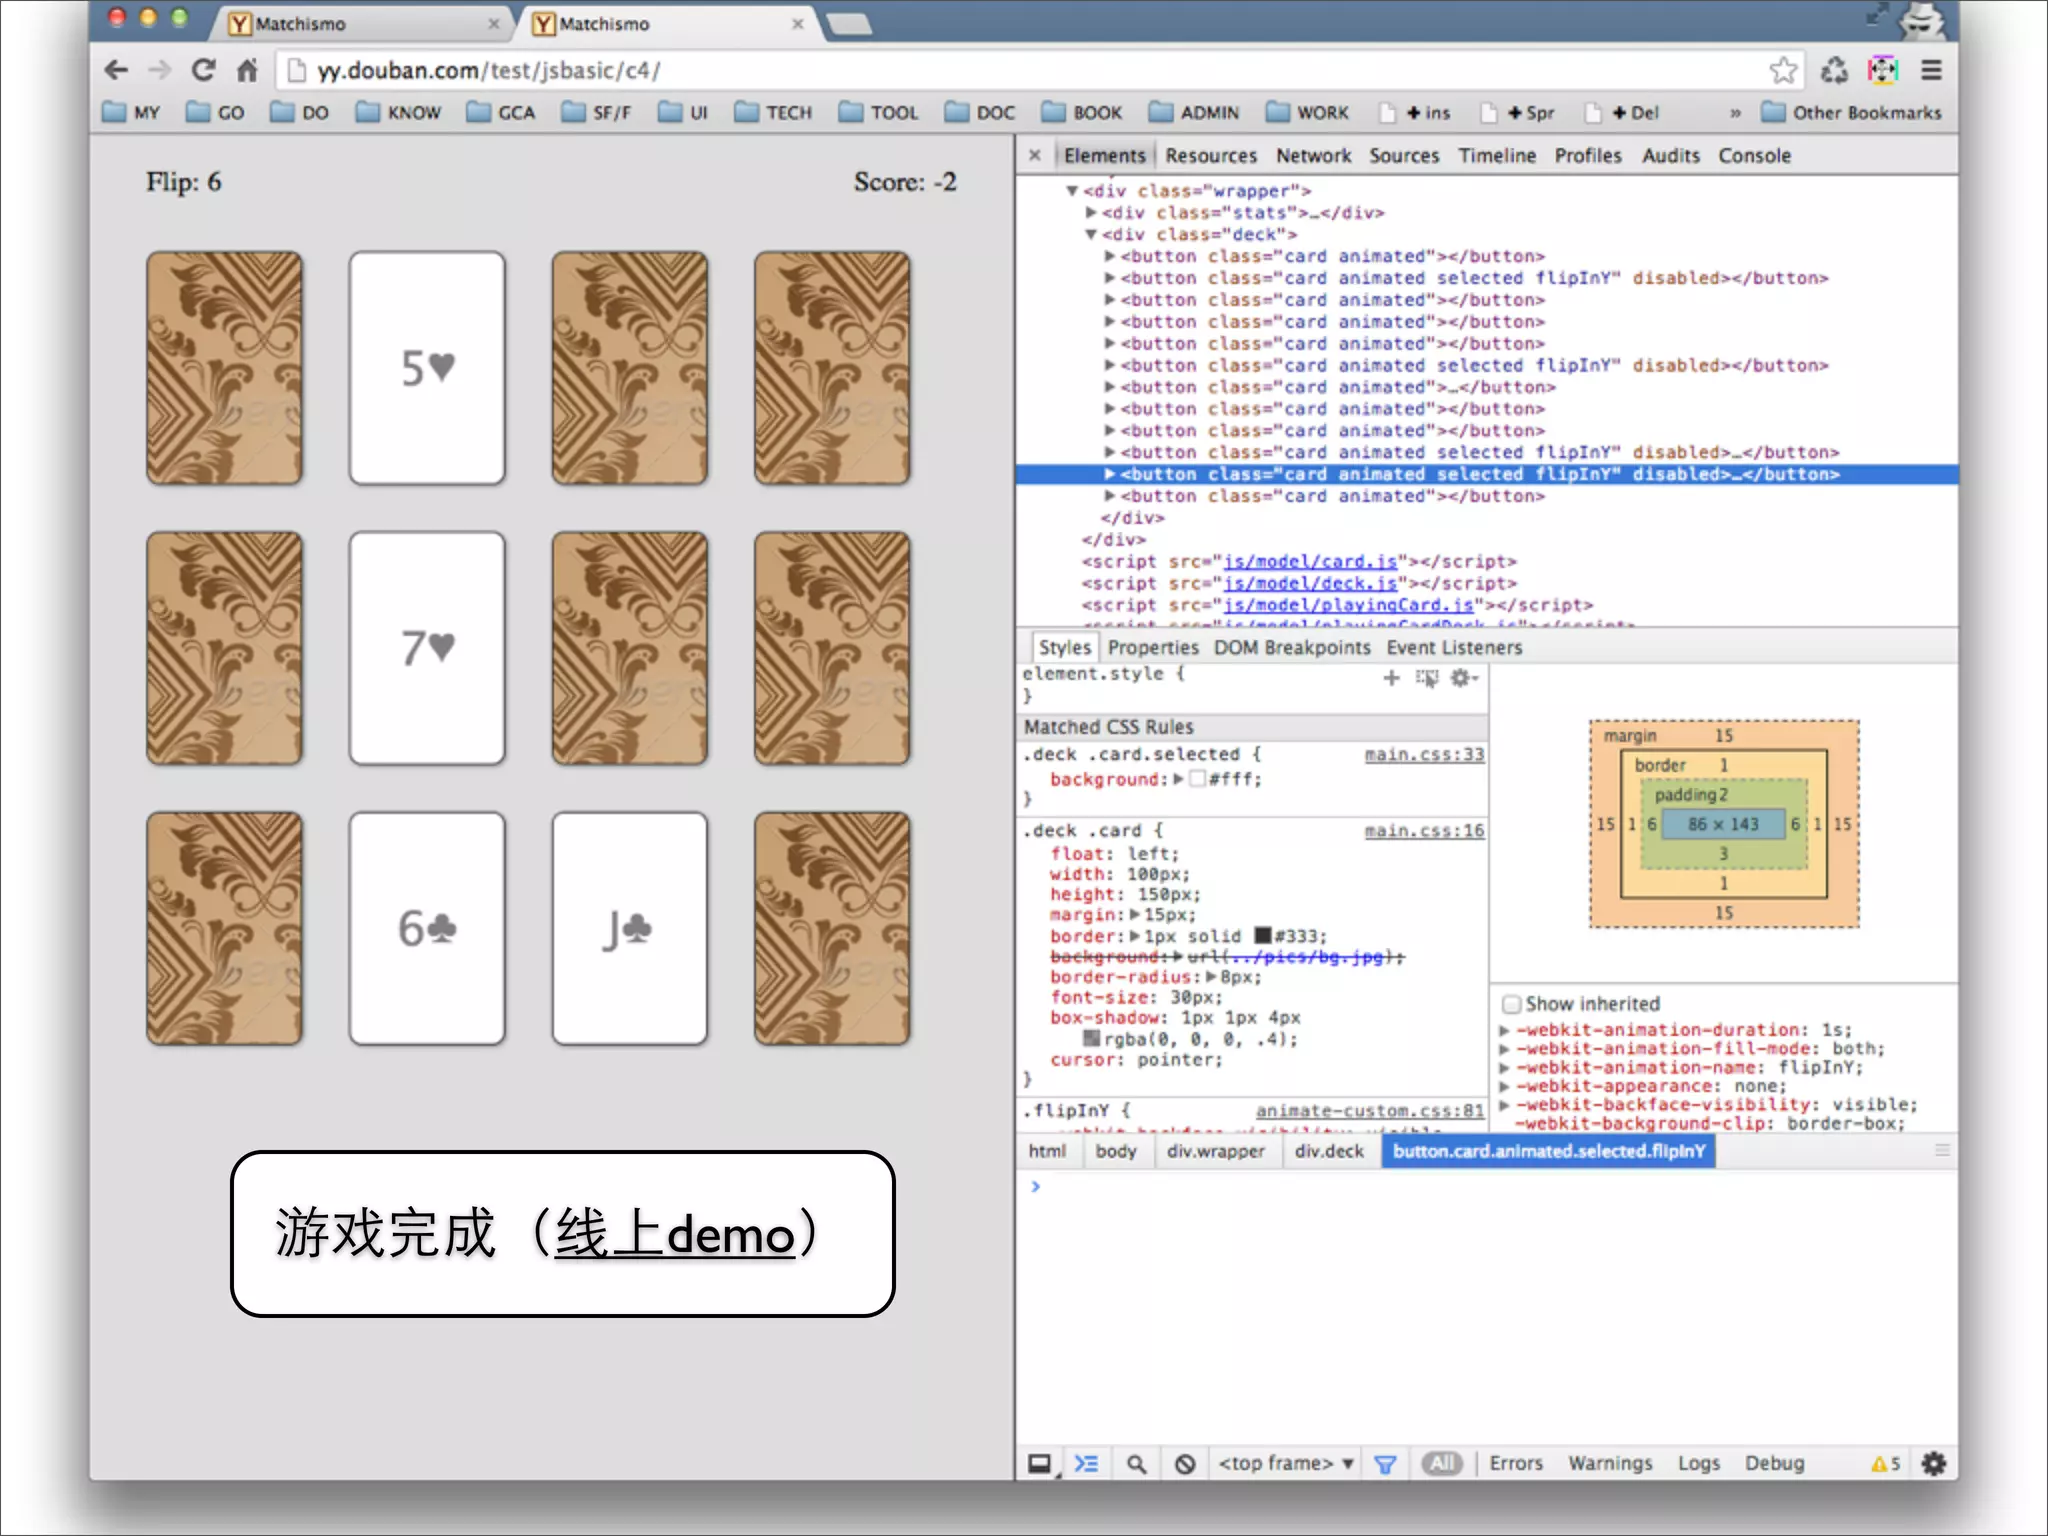Viewport: 2048px width, 1536px height.
Task: Open the Timeline tab
Action: pyautogui.click(x=1497, y=156)
